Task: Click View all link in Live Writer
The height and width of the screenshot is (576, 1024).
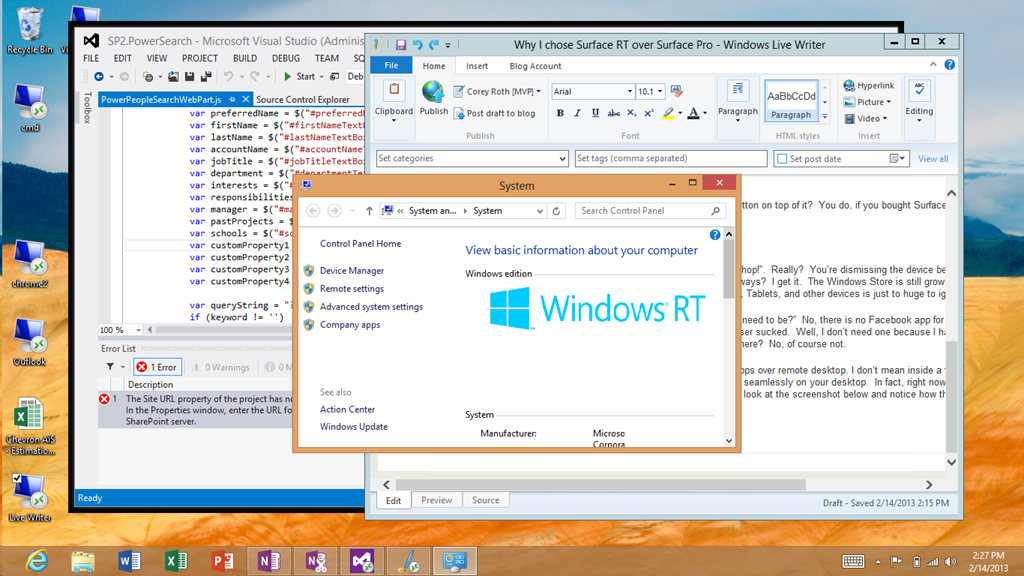Action: pos(933,159)
